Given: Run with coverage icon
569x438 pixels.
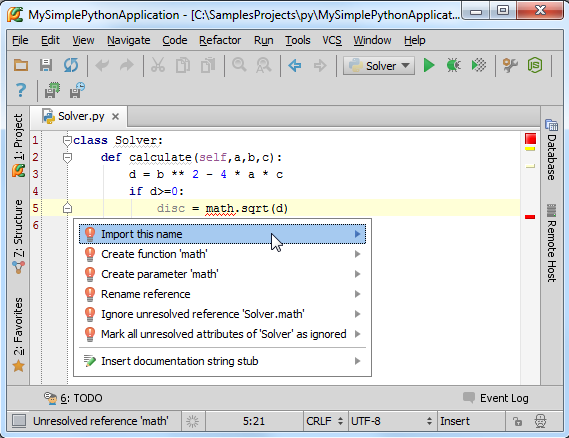Looking at the screenshot, I should [x=479, y=66].
